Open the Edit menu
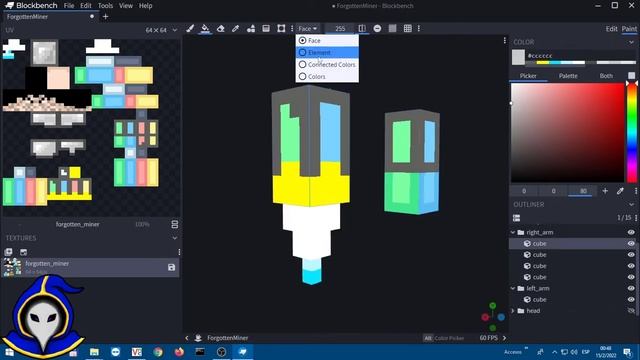This screenshot has width=640, height=360. pyautogui.click(x=86, y=6)
